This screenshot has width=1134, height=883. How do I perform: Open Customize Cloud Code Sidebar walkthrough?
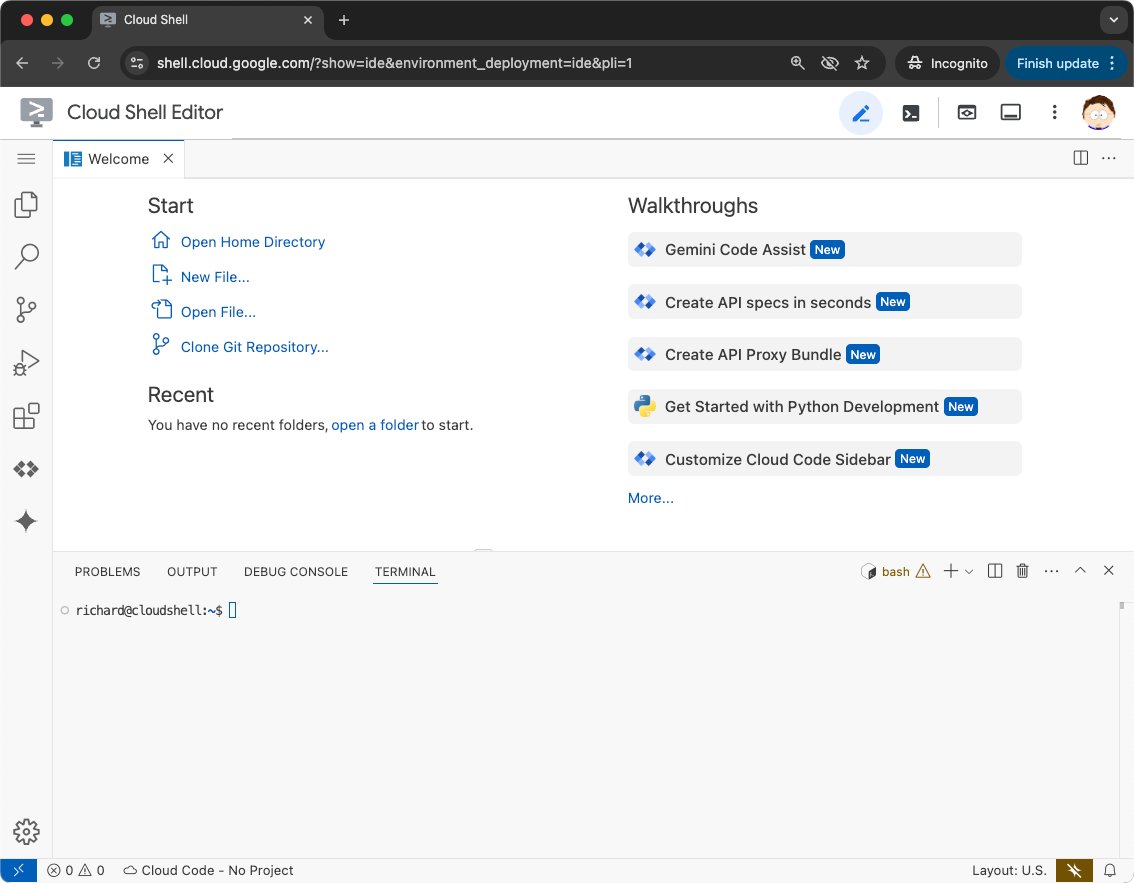[824, 458]
